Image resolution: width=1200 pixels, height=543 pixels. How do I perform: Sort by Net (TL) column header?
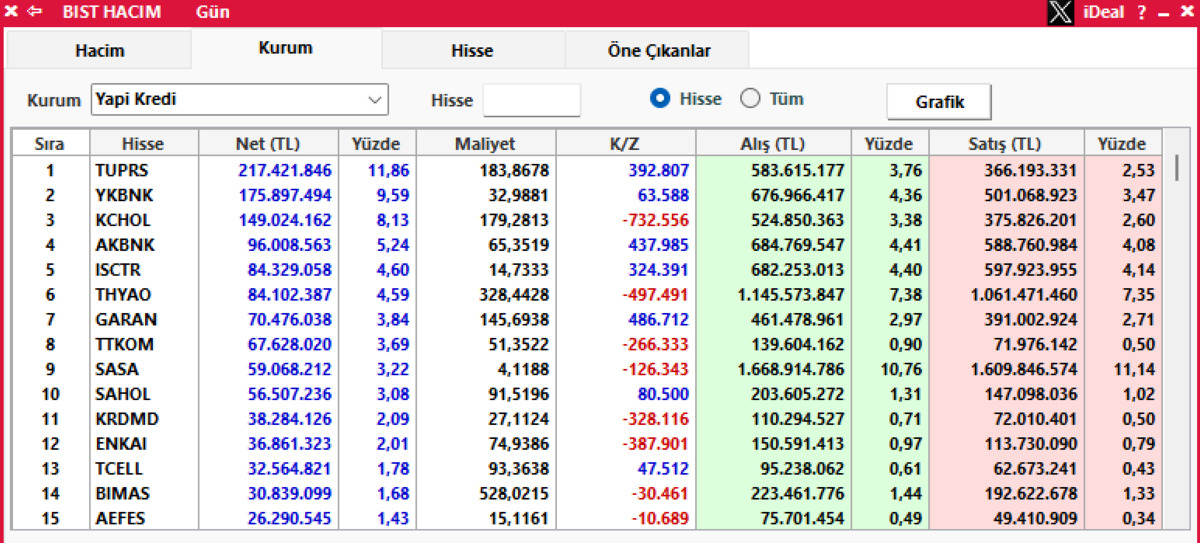(x=268, y=144)
